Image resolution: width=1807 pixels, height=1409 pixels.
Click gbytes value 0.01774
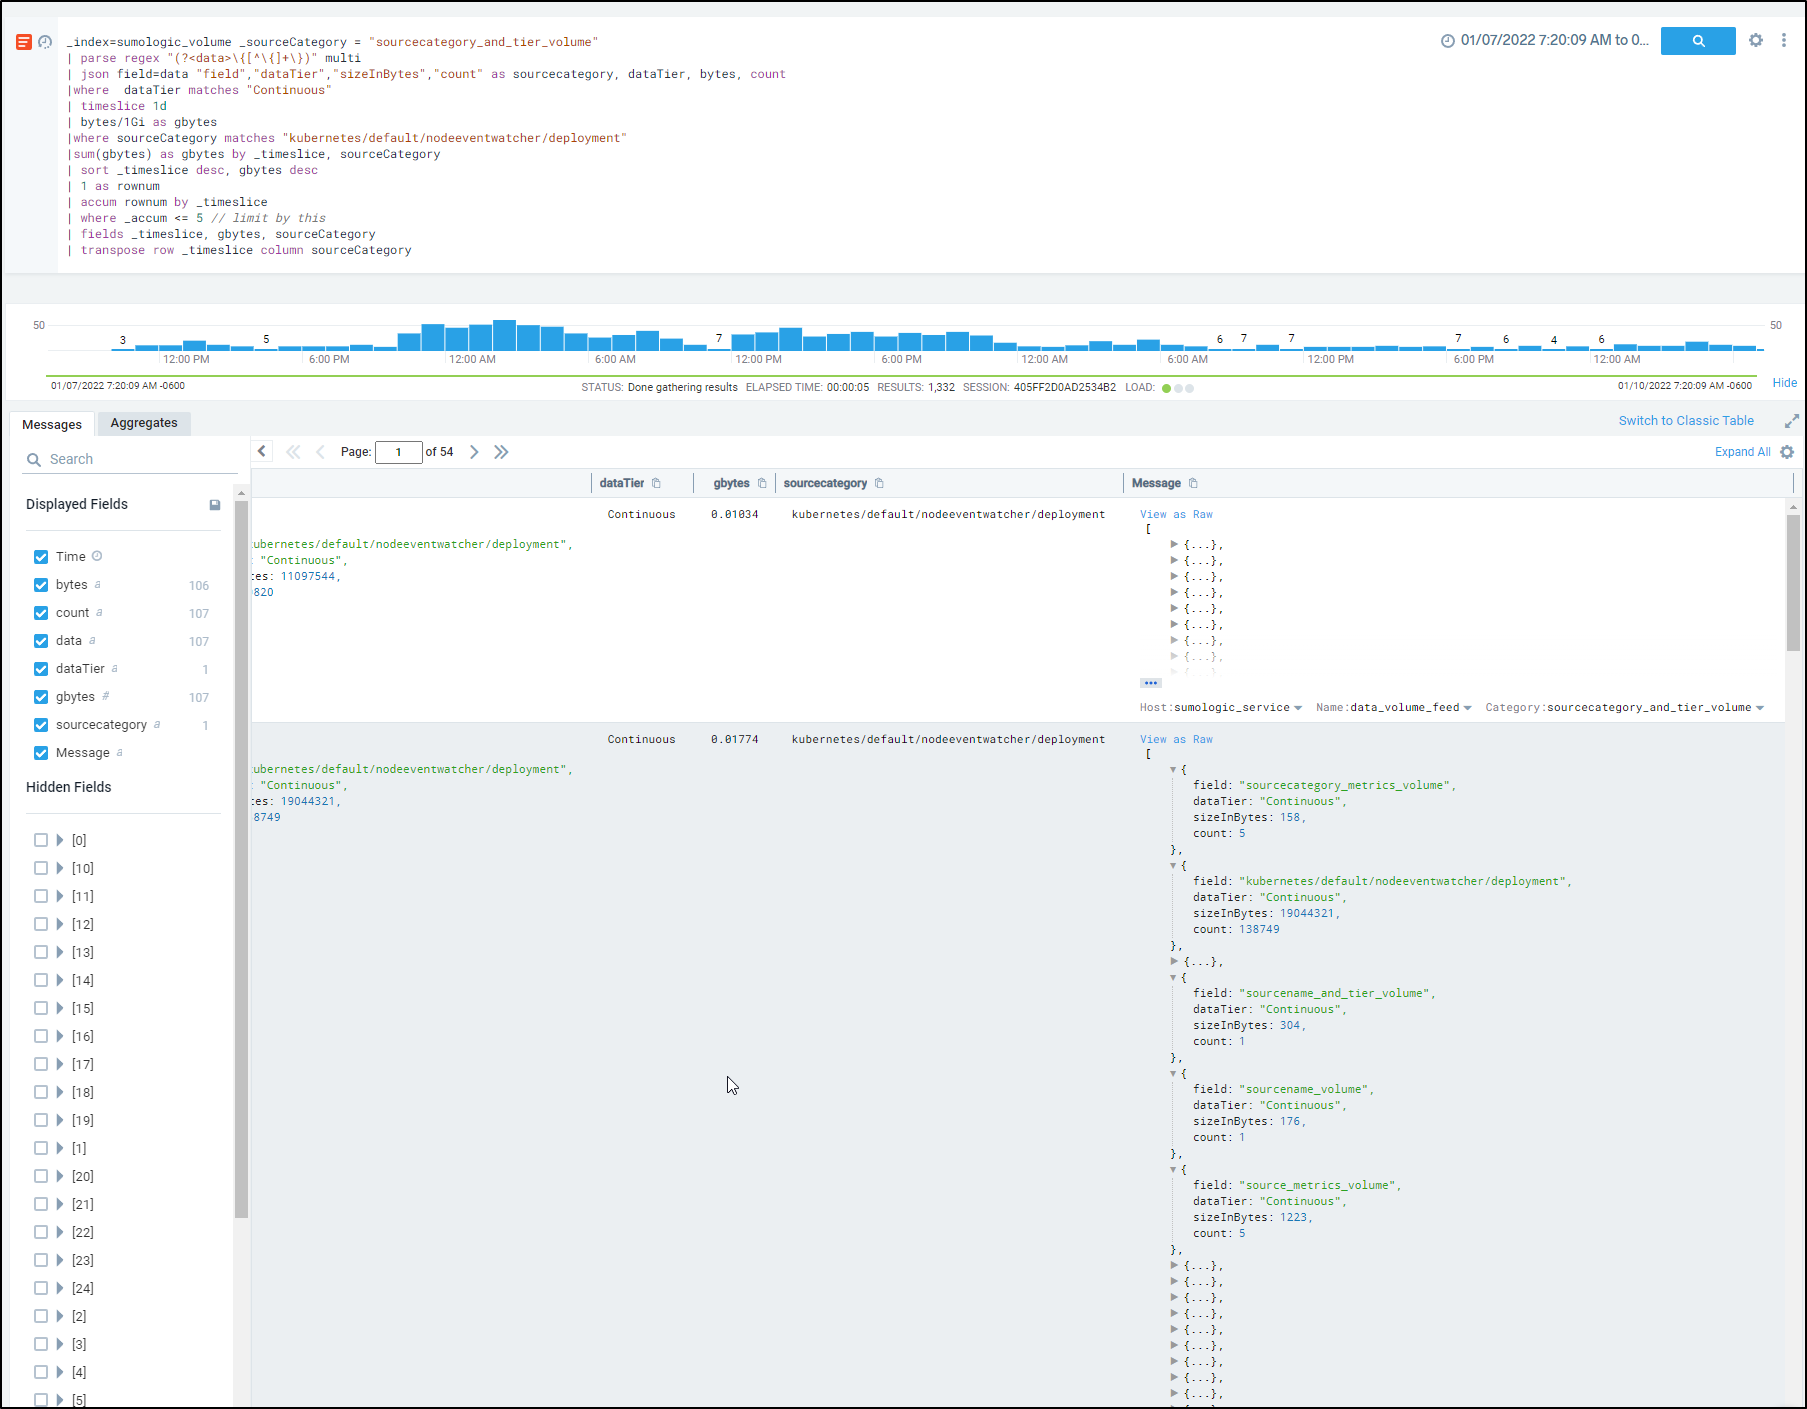734,740
